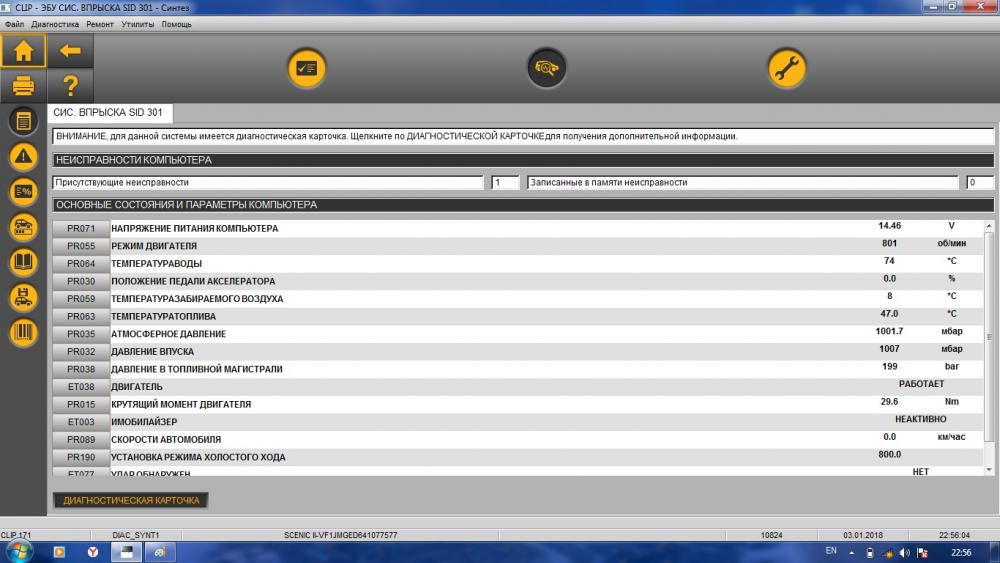Open the sidebar warning triangle icon
This screenshot has height=563, width=1000.
point(24,156)
